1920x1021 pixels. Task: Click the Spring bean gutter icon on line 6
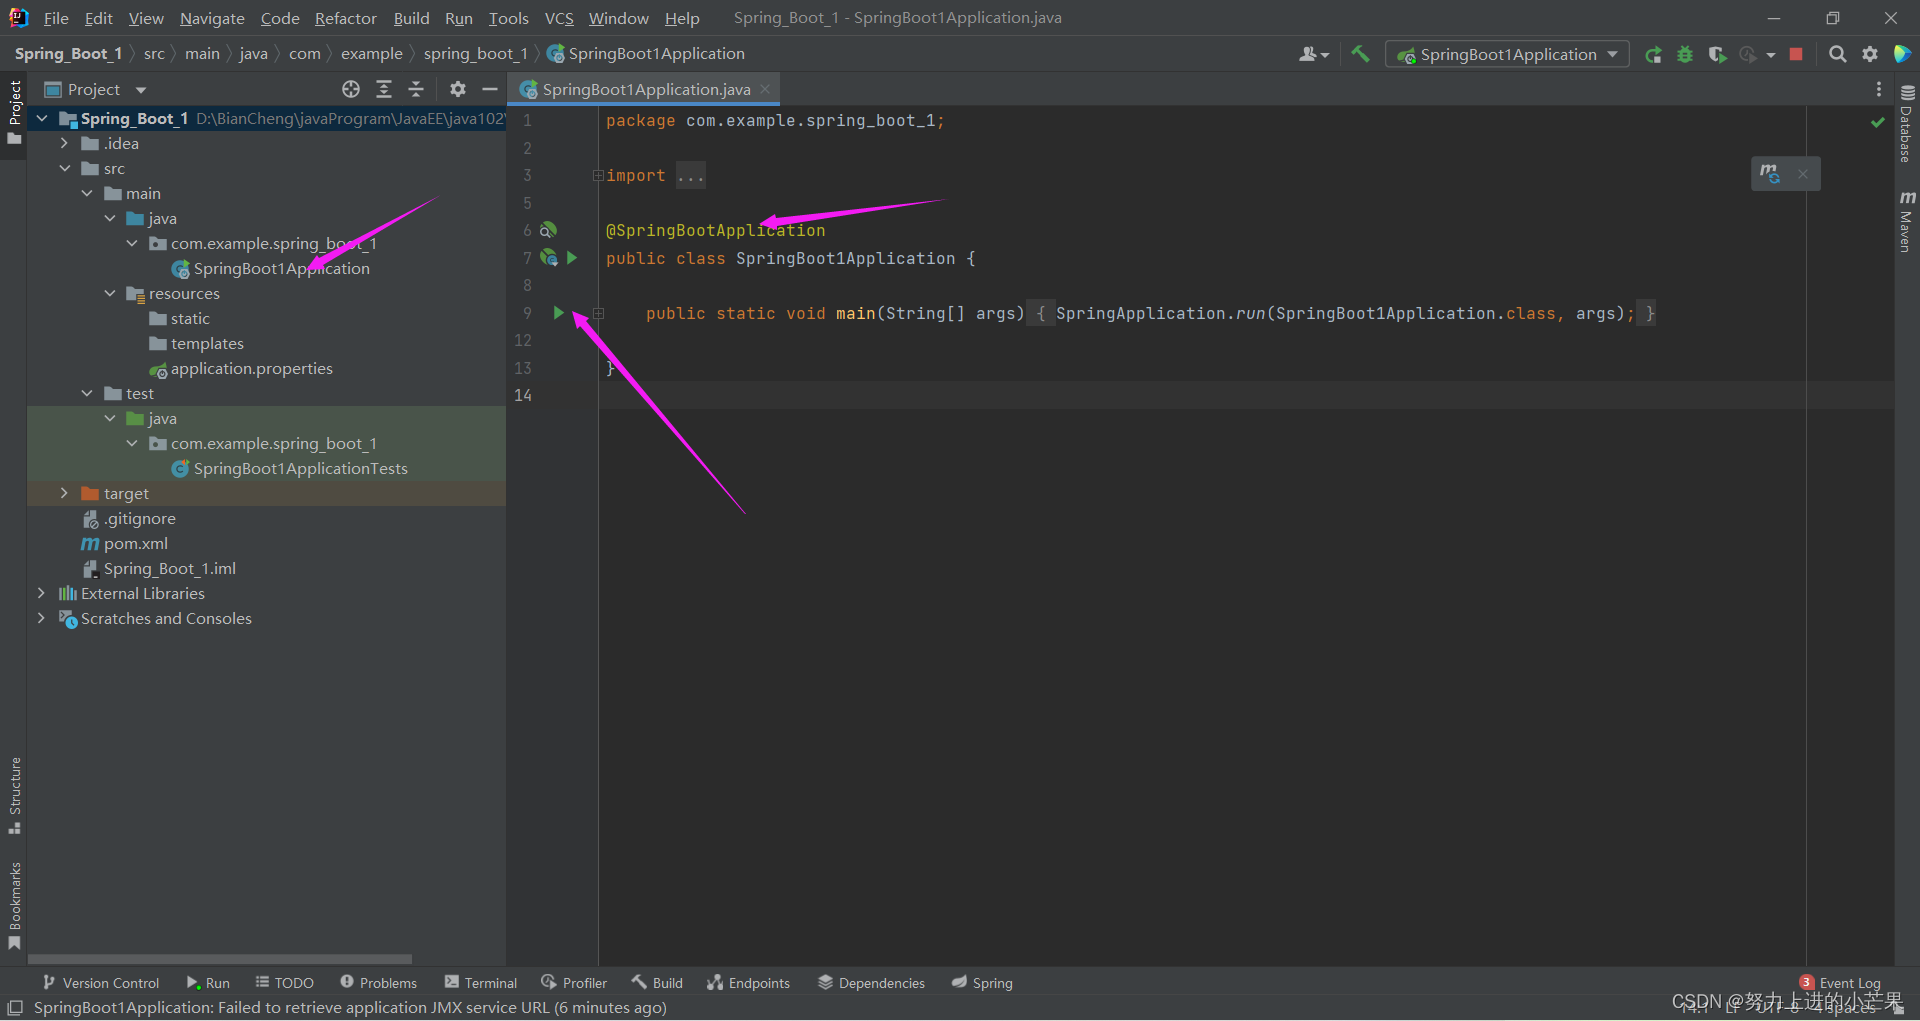[x=548, y=230]
